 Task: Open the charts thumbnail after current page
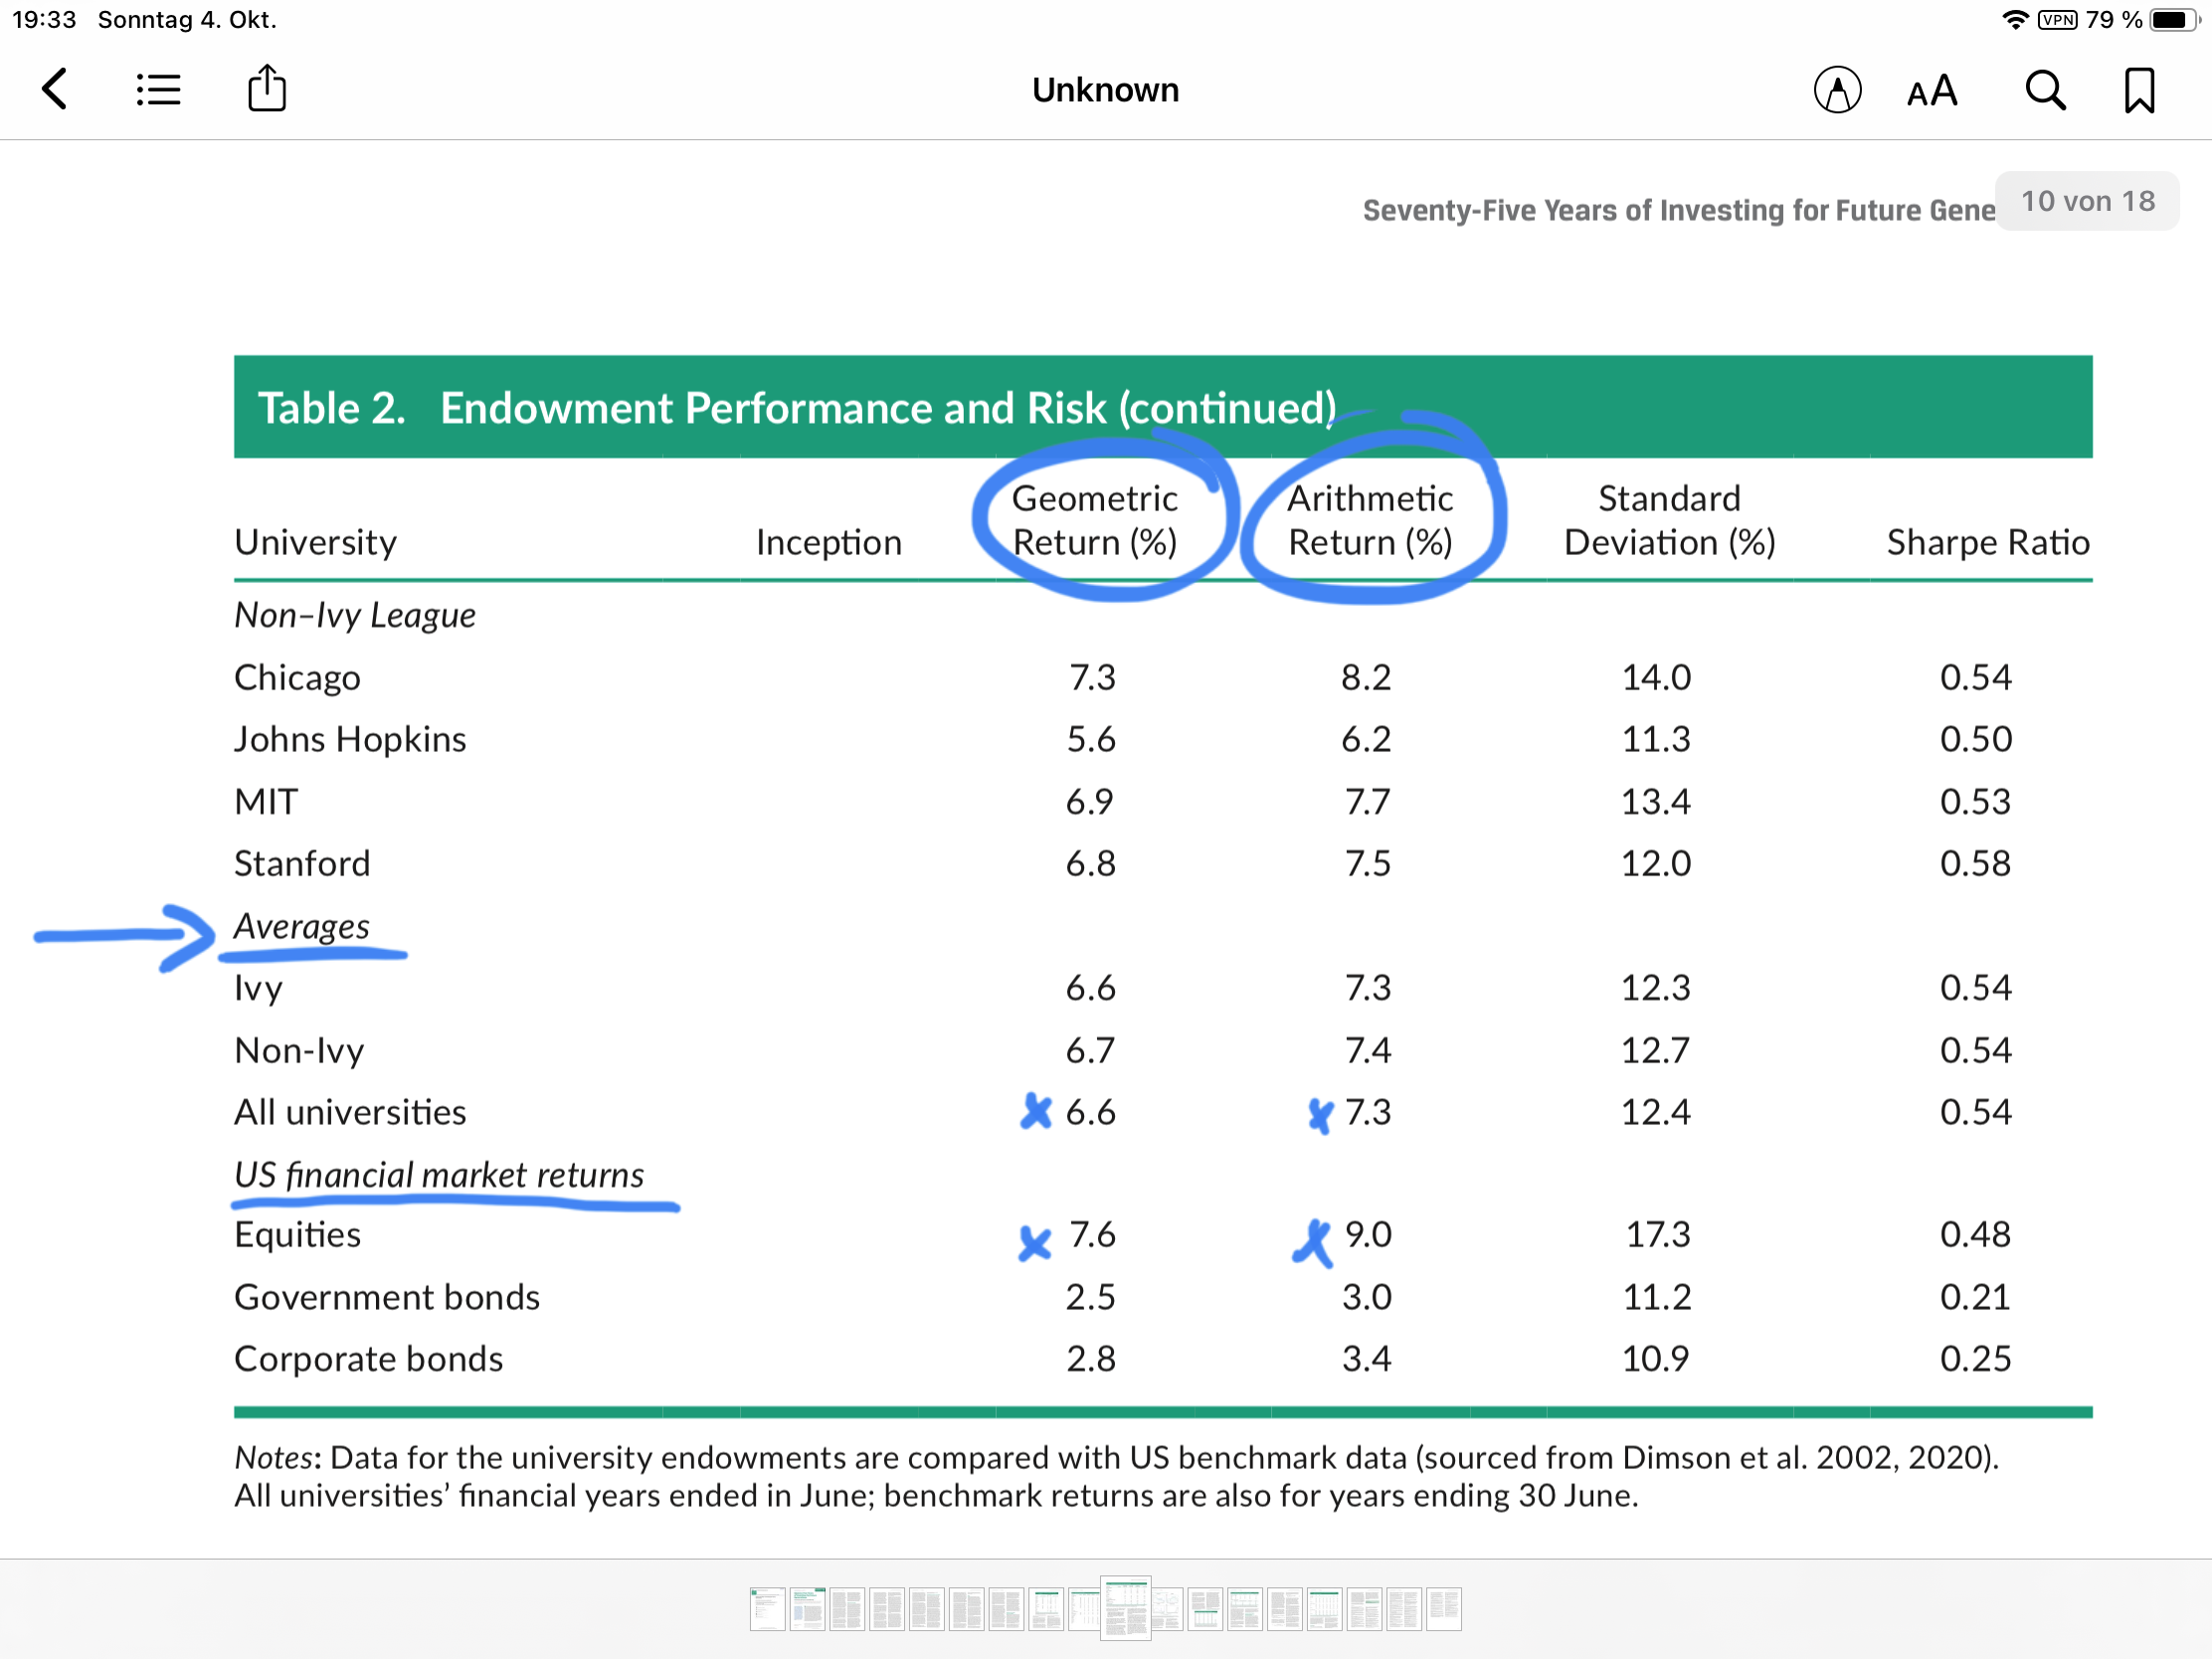coord(1167,1609)
